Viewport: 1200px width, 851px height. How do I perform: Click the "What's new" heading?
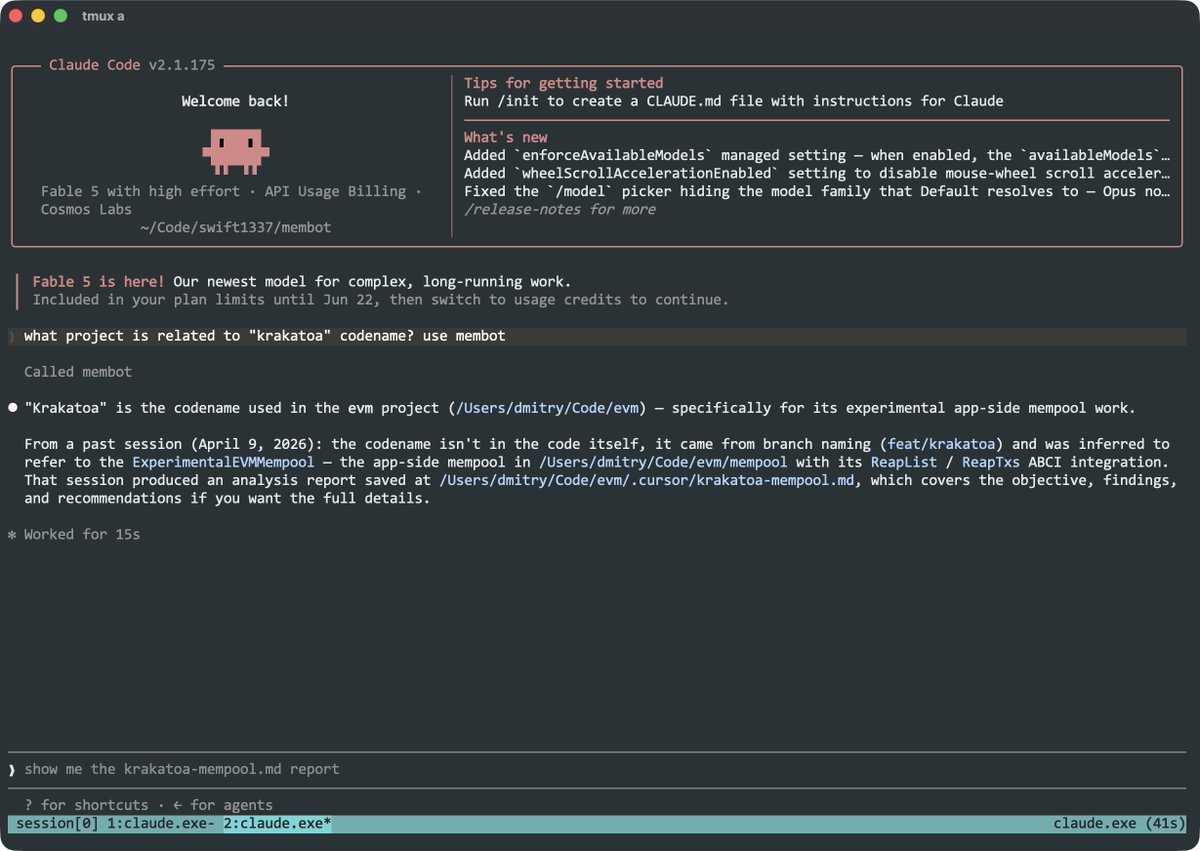coord(505,137)
